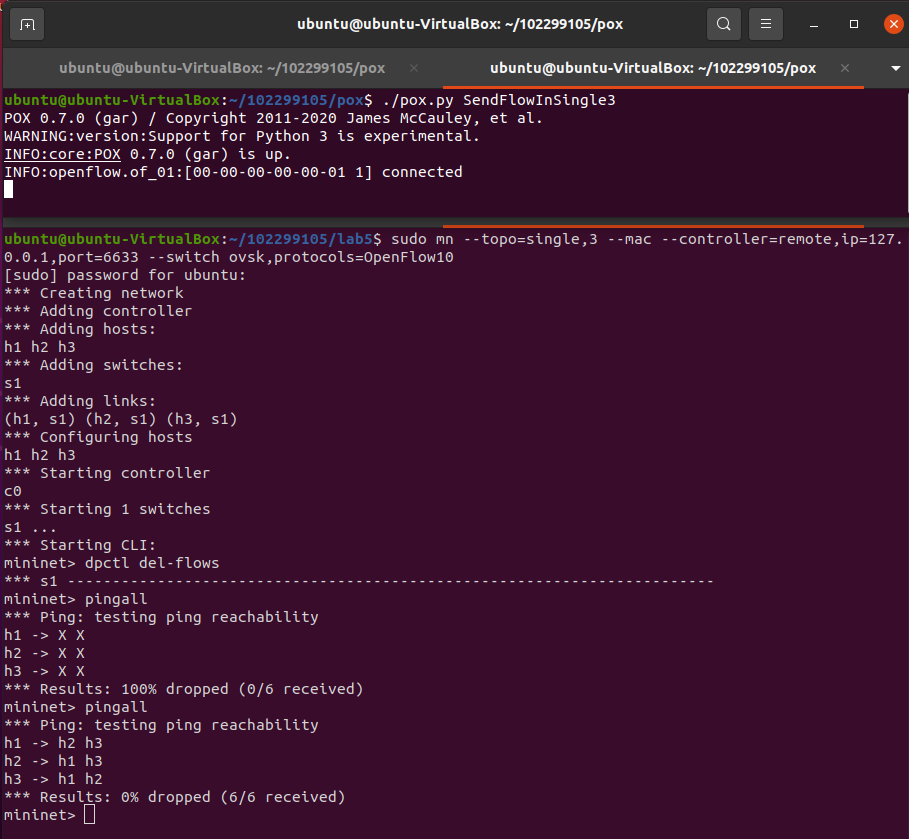Click the '[00-00-00-00-00-01 1] connected' line
Image resolution: width=909 pixels, height=839 pixels.
(x=233, y=172)
